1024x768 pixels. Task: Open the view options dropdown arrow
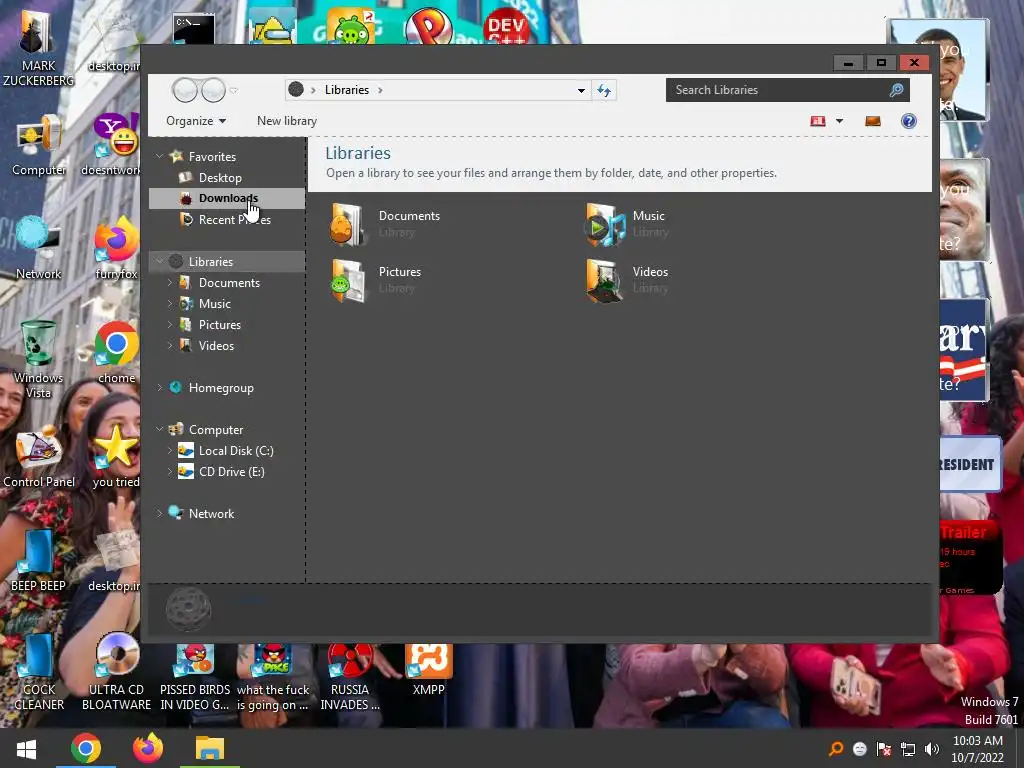(839, 121)
